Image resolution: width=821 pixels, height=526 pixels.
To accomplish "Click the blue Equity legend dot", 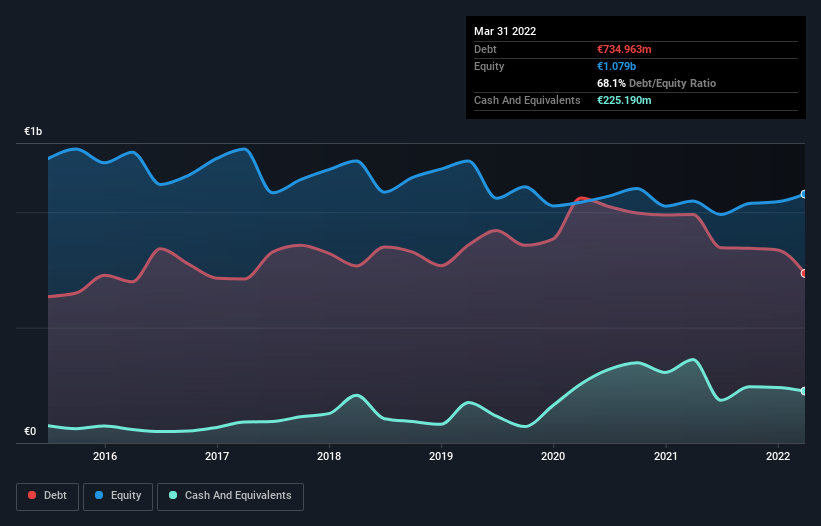I will click(x=99, y=495).
